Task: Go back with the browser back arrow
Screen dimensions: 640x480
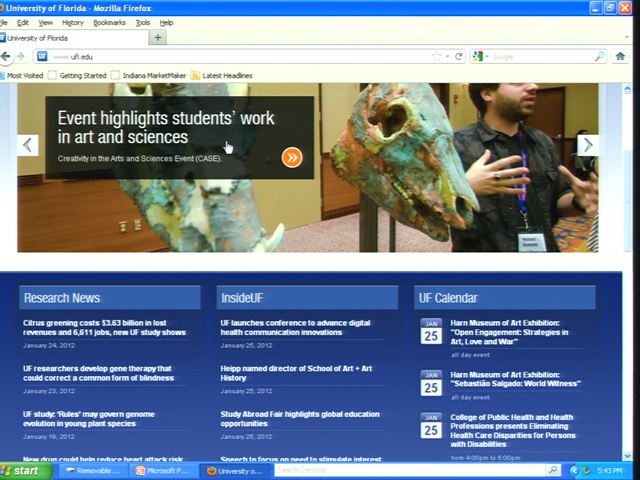Action: (x=6, y=57)
